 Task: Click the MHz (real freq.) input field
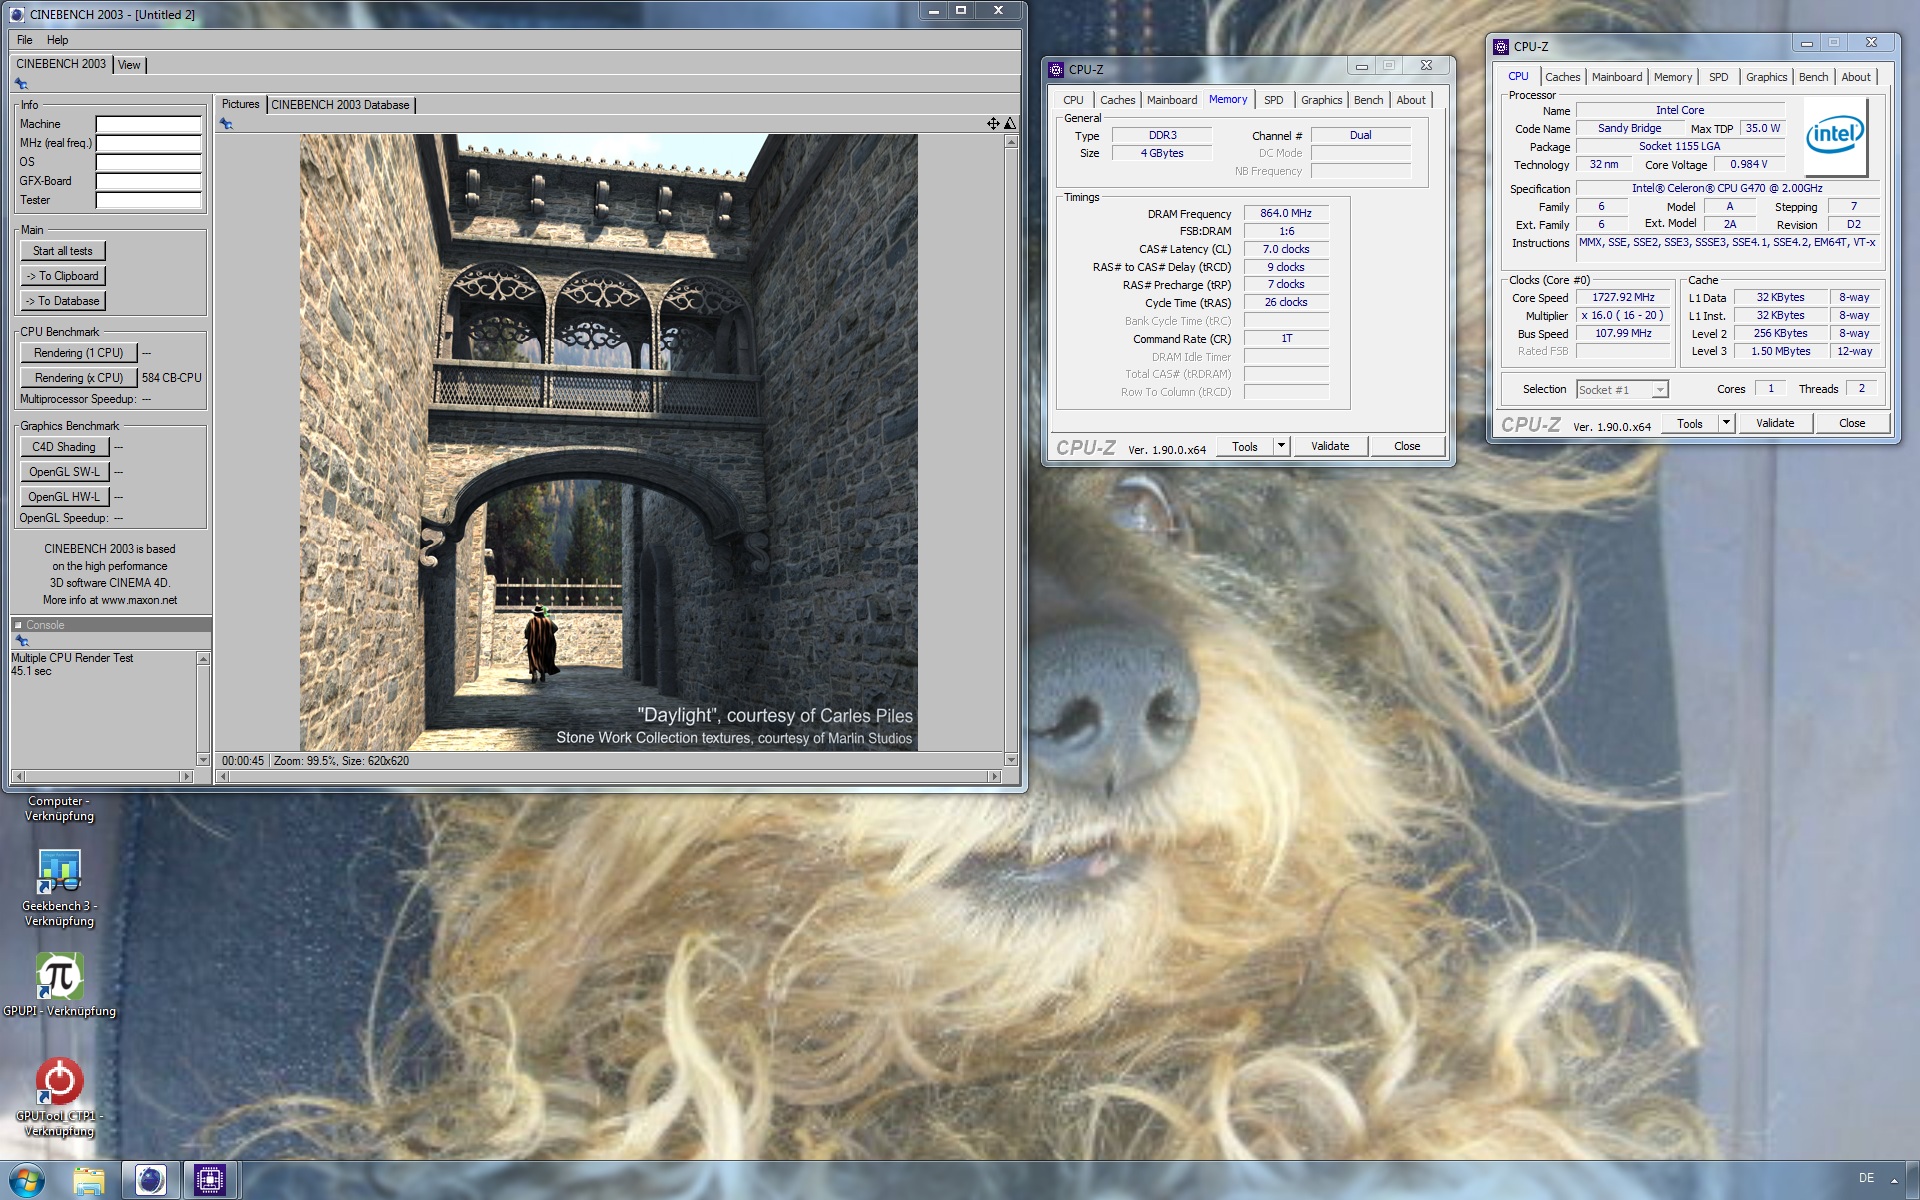tap(148, 143)
